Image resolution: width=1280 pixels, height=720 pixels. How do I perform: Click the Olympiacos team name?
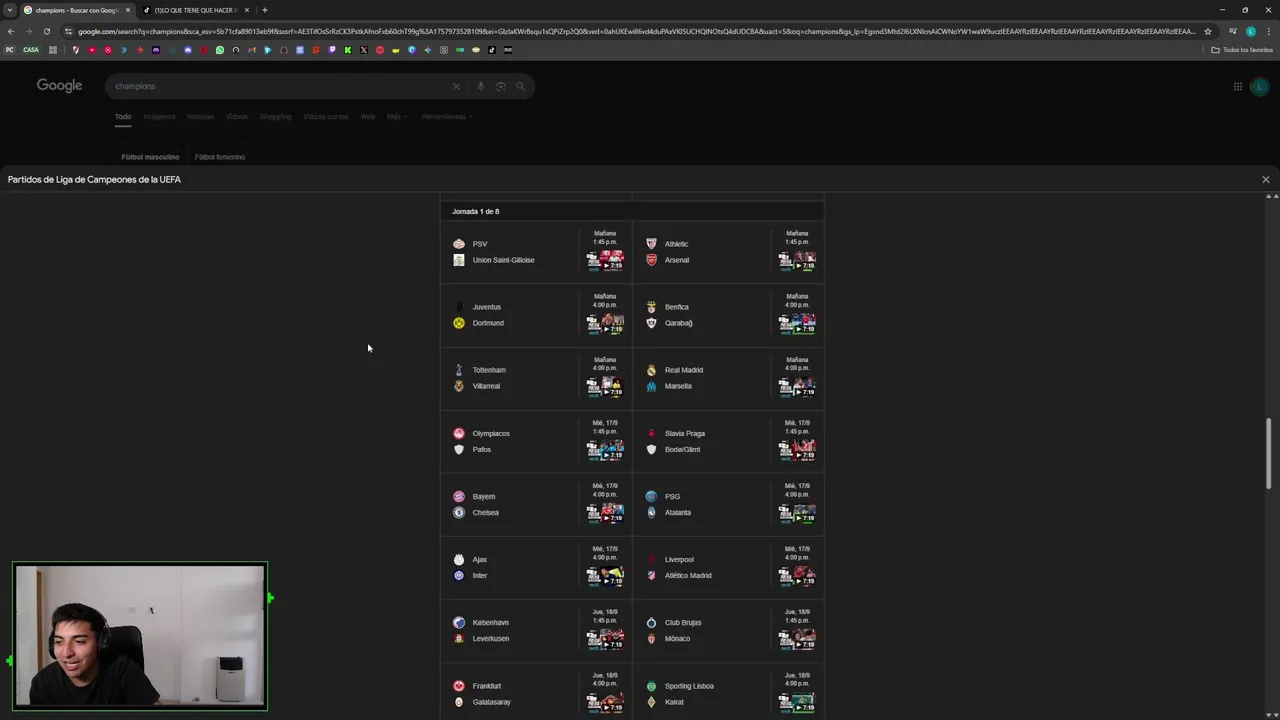491,433
